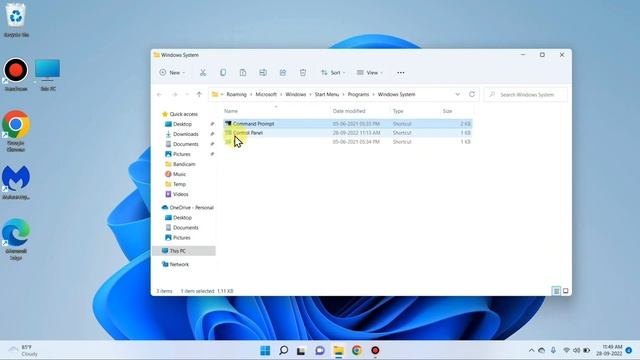Open Music in navigation pane

coord(176,174)
